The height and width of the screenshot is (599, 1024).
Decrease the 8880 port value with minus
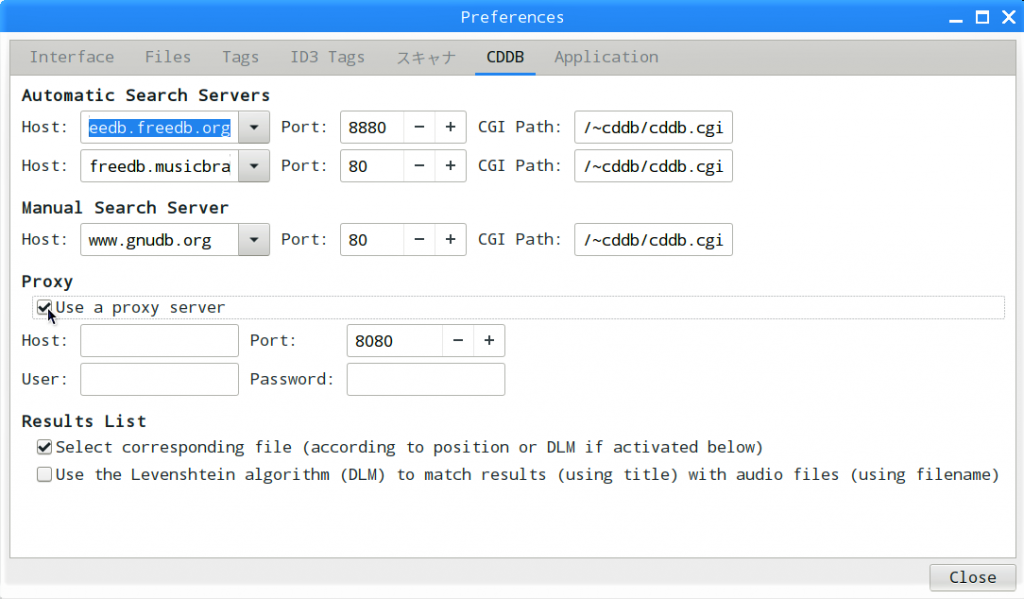(419, 127)
